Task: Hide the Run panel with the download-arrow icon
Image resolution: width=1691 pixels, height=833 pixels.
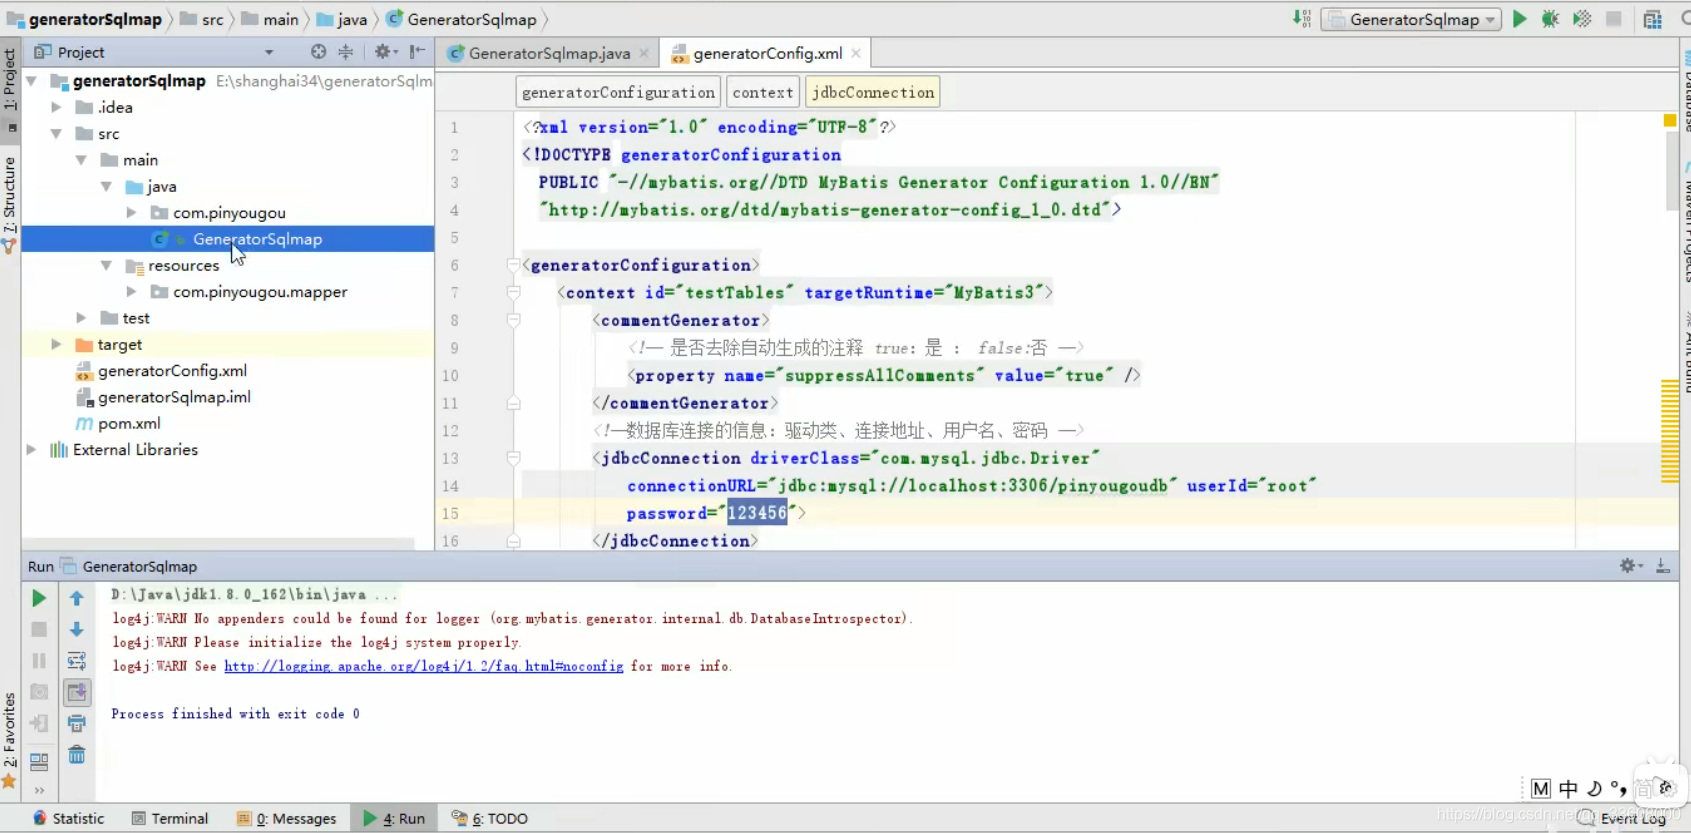Action: point(1663,566)
